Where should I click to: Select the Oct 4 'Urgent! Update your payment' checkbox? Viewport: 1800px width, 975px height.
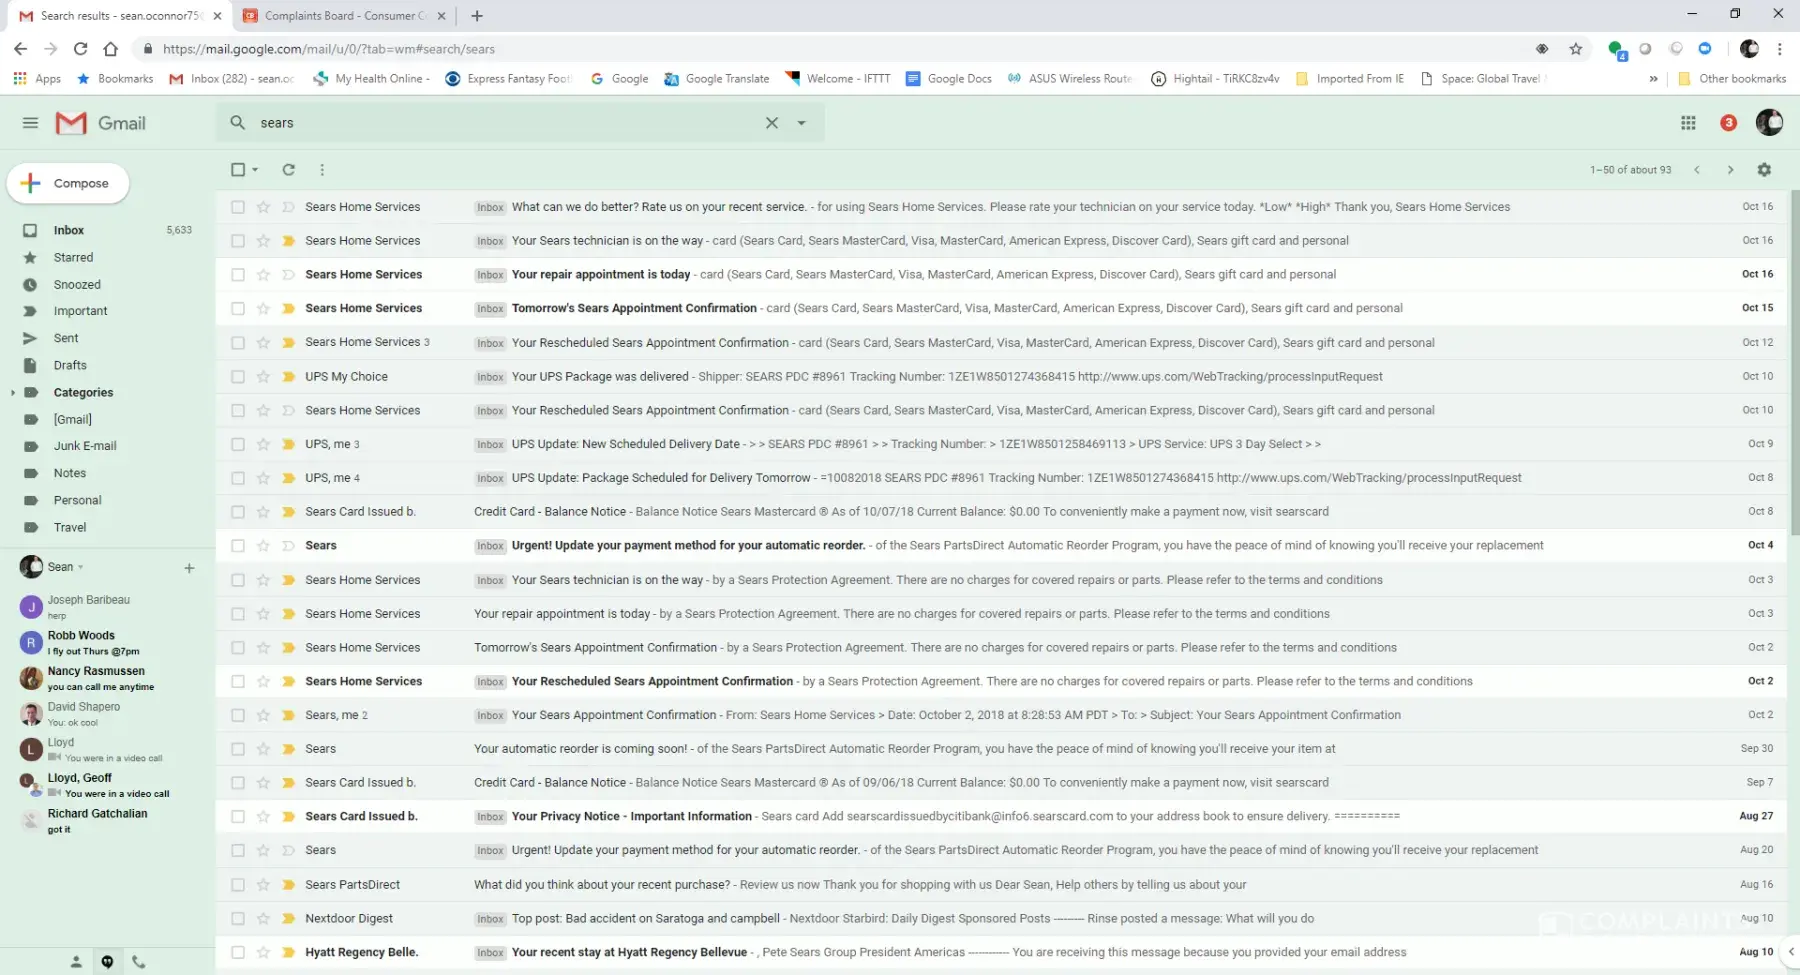tap(238, 545)
